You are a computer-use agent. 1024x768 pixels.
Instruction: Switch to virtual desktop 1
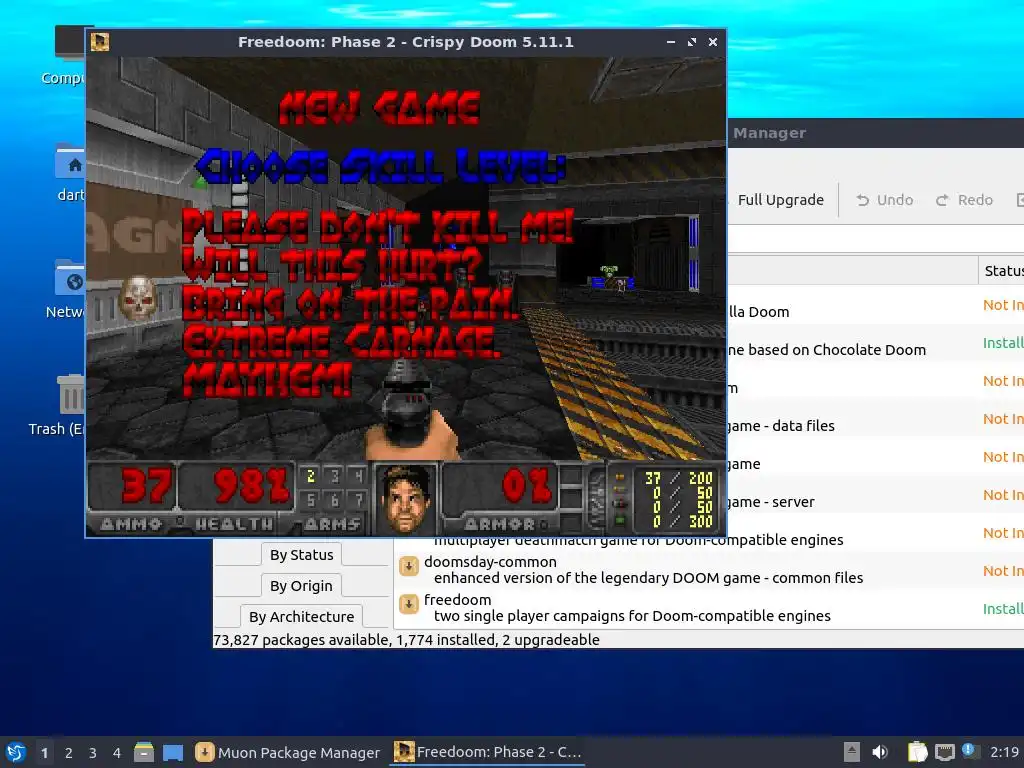pos(44,752)
